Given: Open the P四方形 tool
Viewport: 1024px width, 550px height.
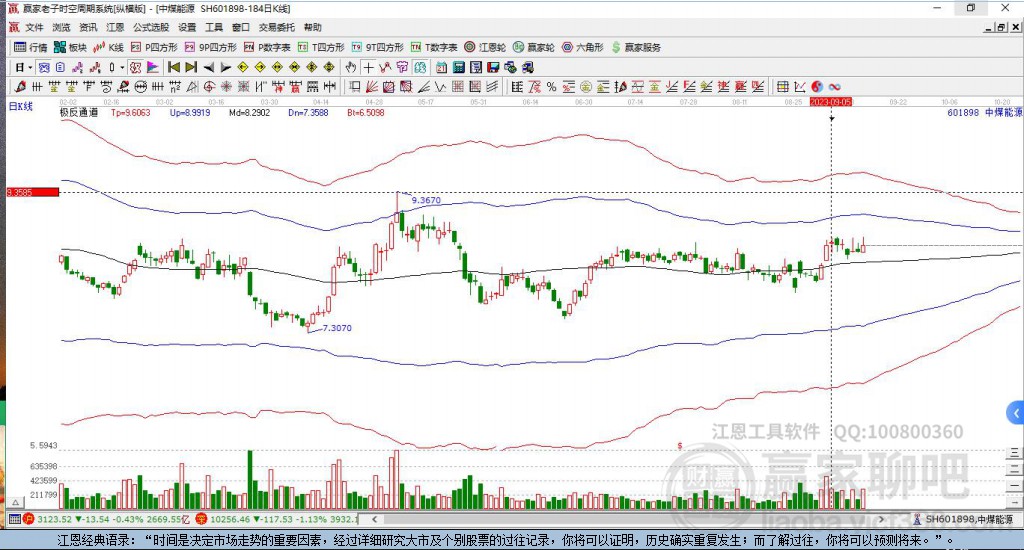Looking at the screenshot, I should tap(154, 47).
